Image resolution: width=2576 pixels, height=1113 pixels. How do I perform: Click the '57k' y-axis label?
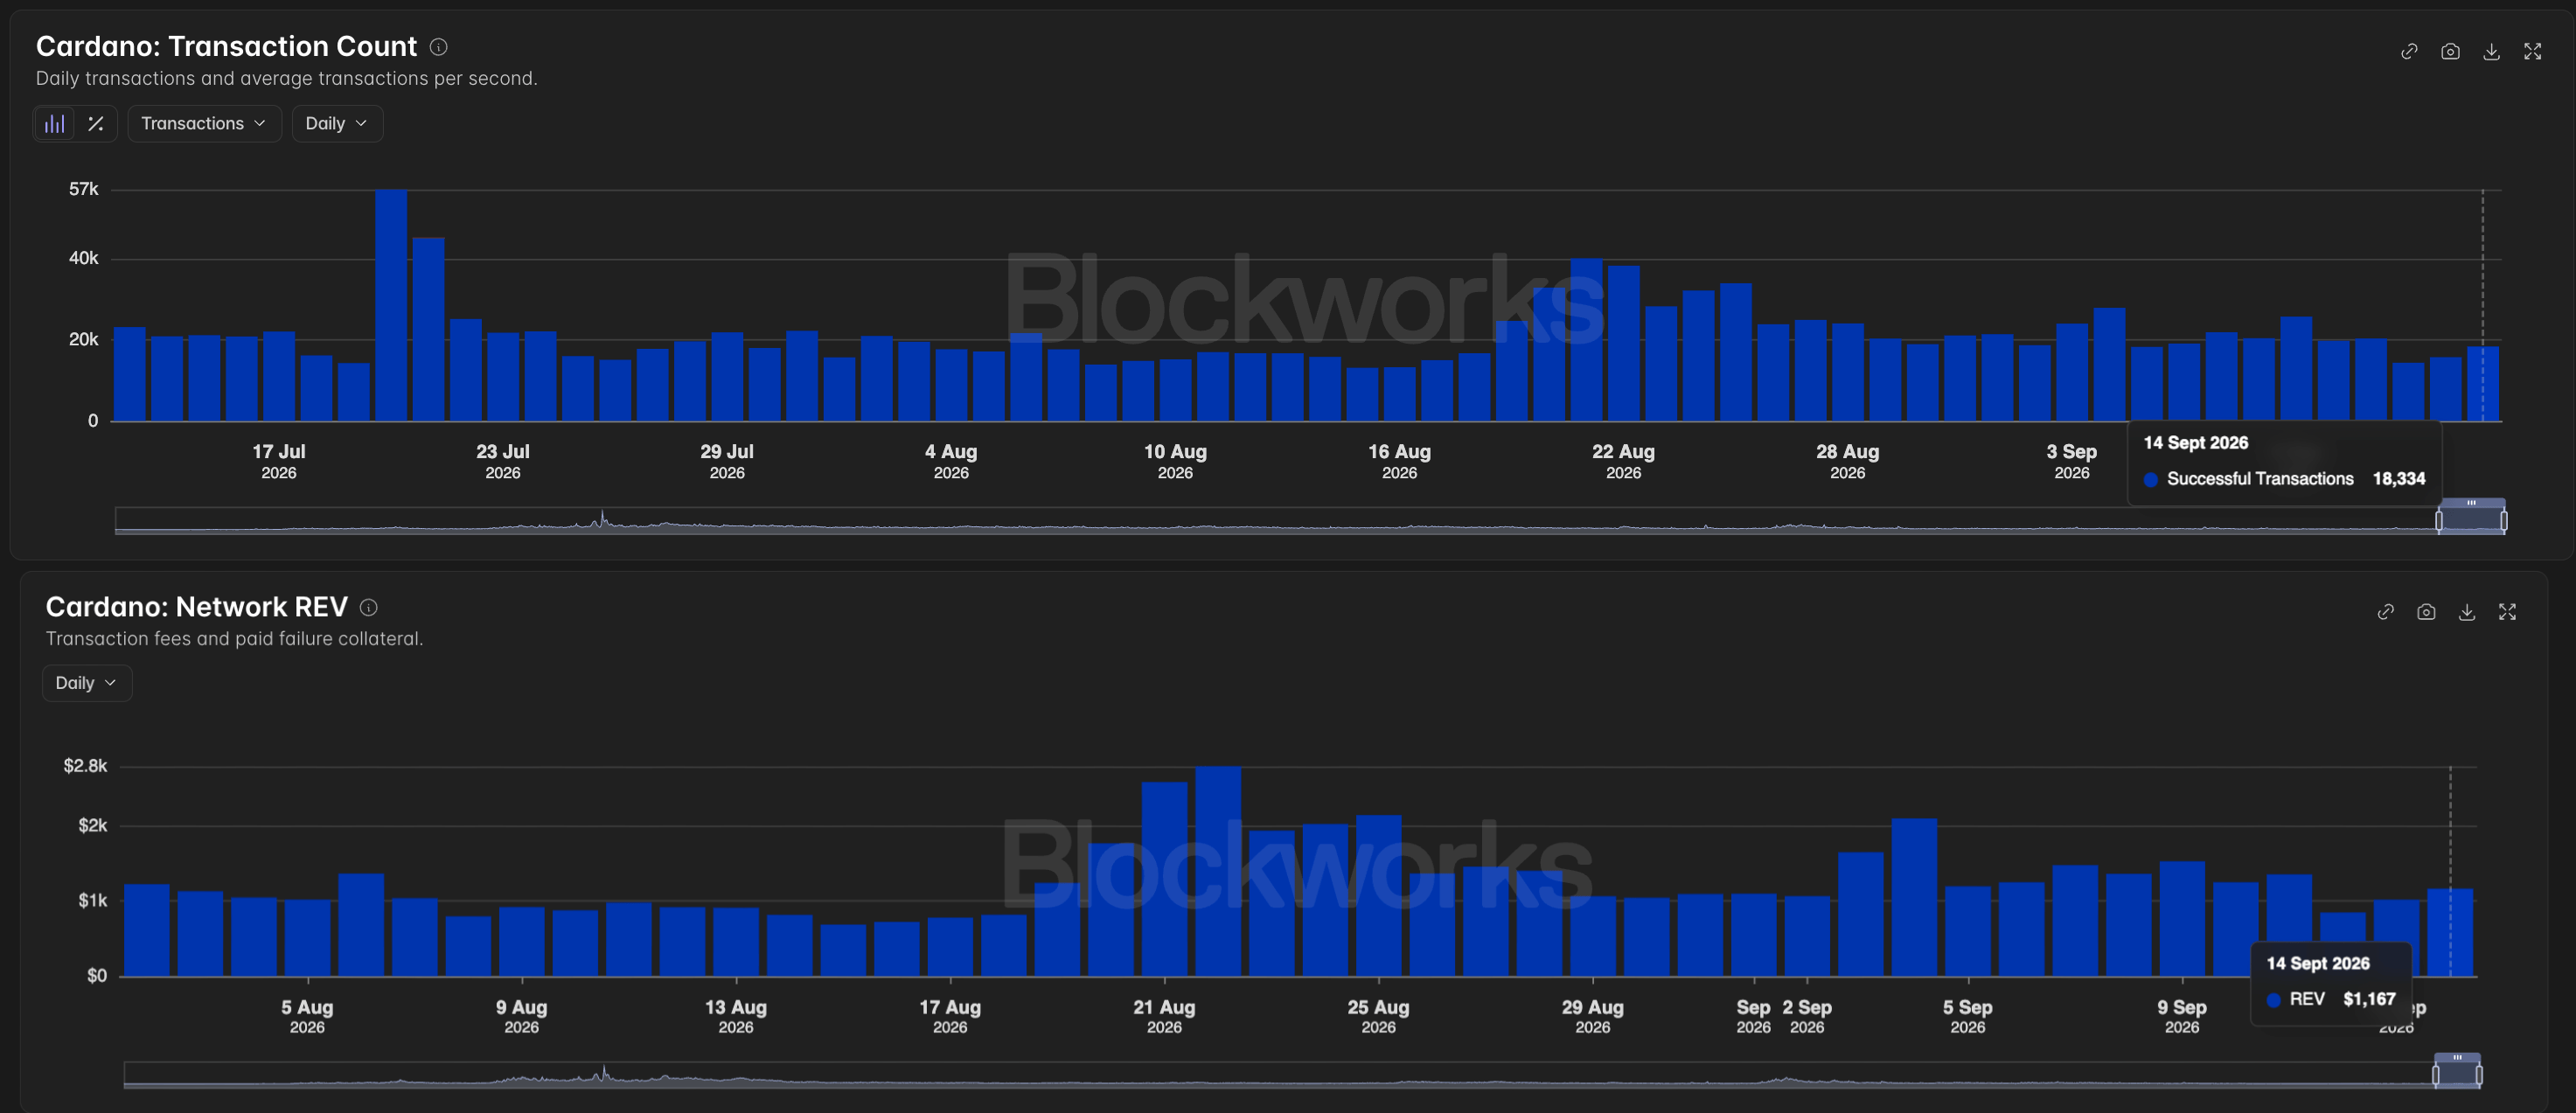click(x=84, y=189)
